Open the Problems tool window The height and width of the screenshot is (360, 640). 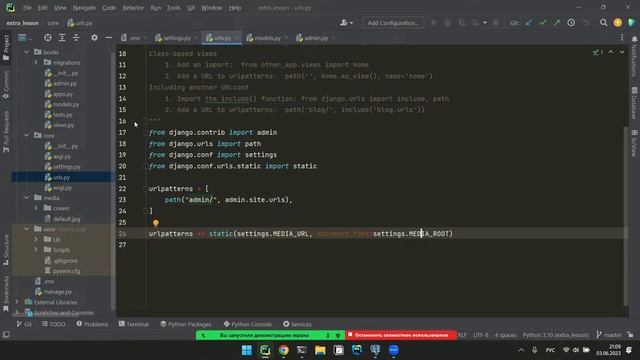92,324
